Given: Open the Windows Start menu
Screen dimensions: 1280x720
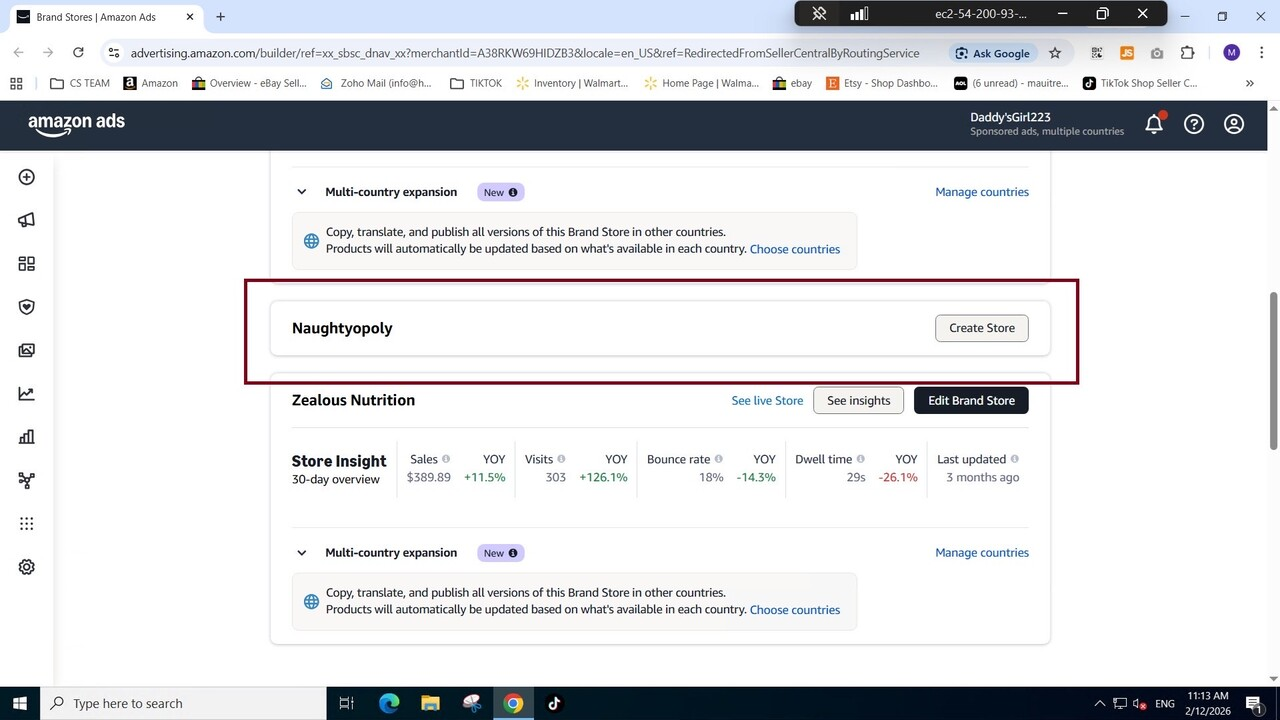Looking at the screenshot, I should 20,704.
